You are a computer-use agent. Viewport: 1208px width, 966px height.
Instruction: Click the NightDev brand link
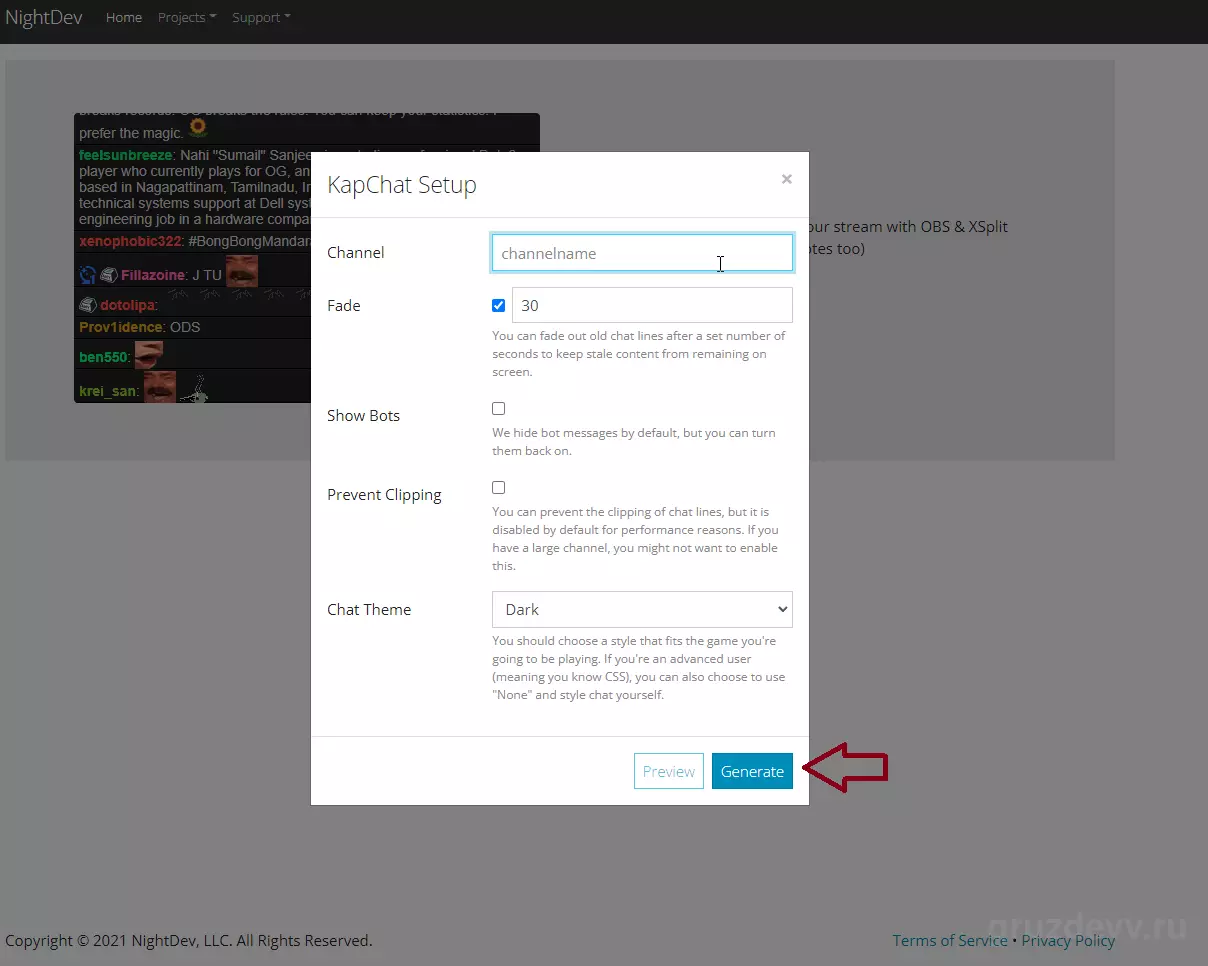coord(44,17)
